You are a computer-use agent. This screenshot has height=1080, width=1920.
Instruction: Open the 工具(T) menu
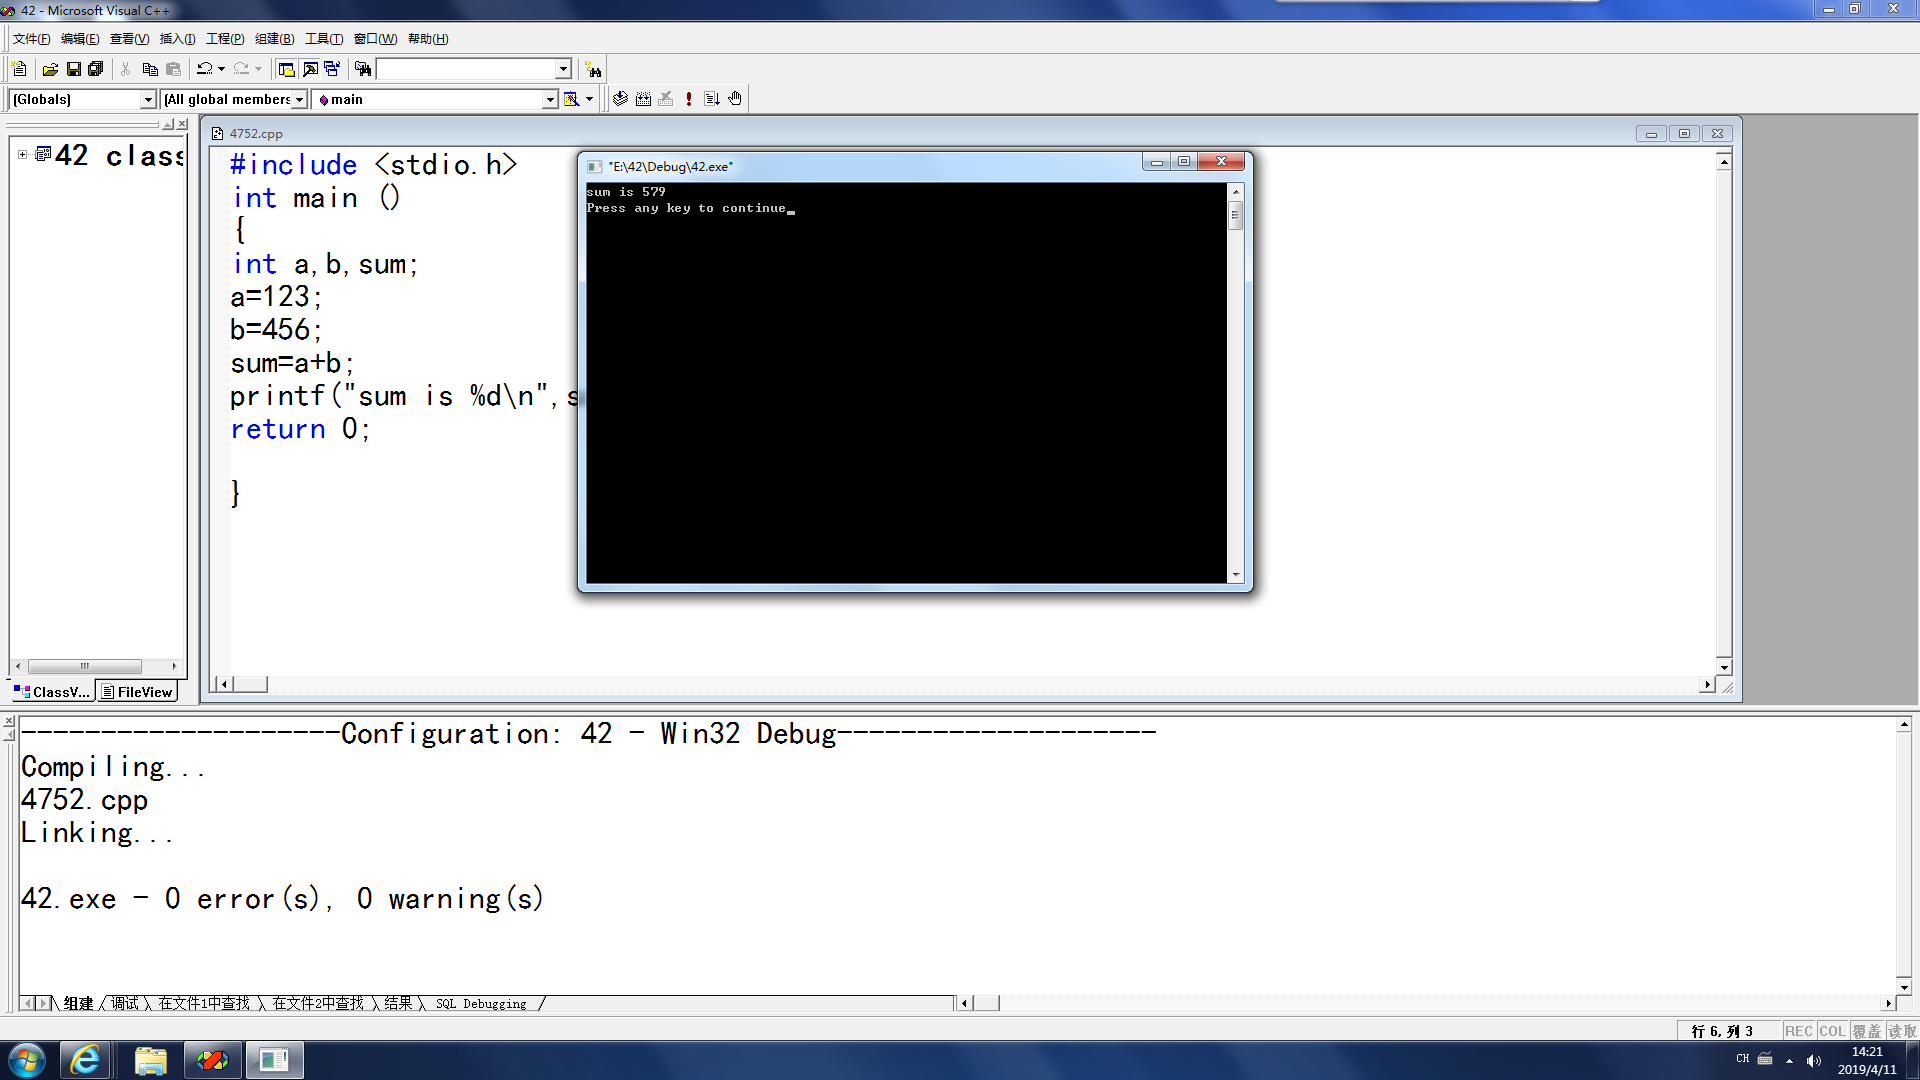coord(324,39)
